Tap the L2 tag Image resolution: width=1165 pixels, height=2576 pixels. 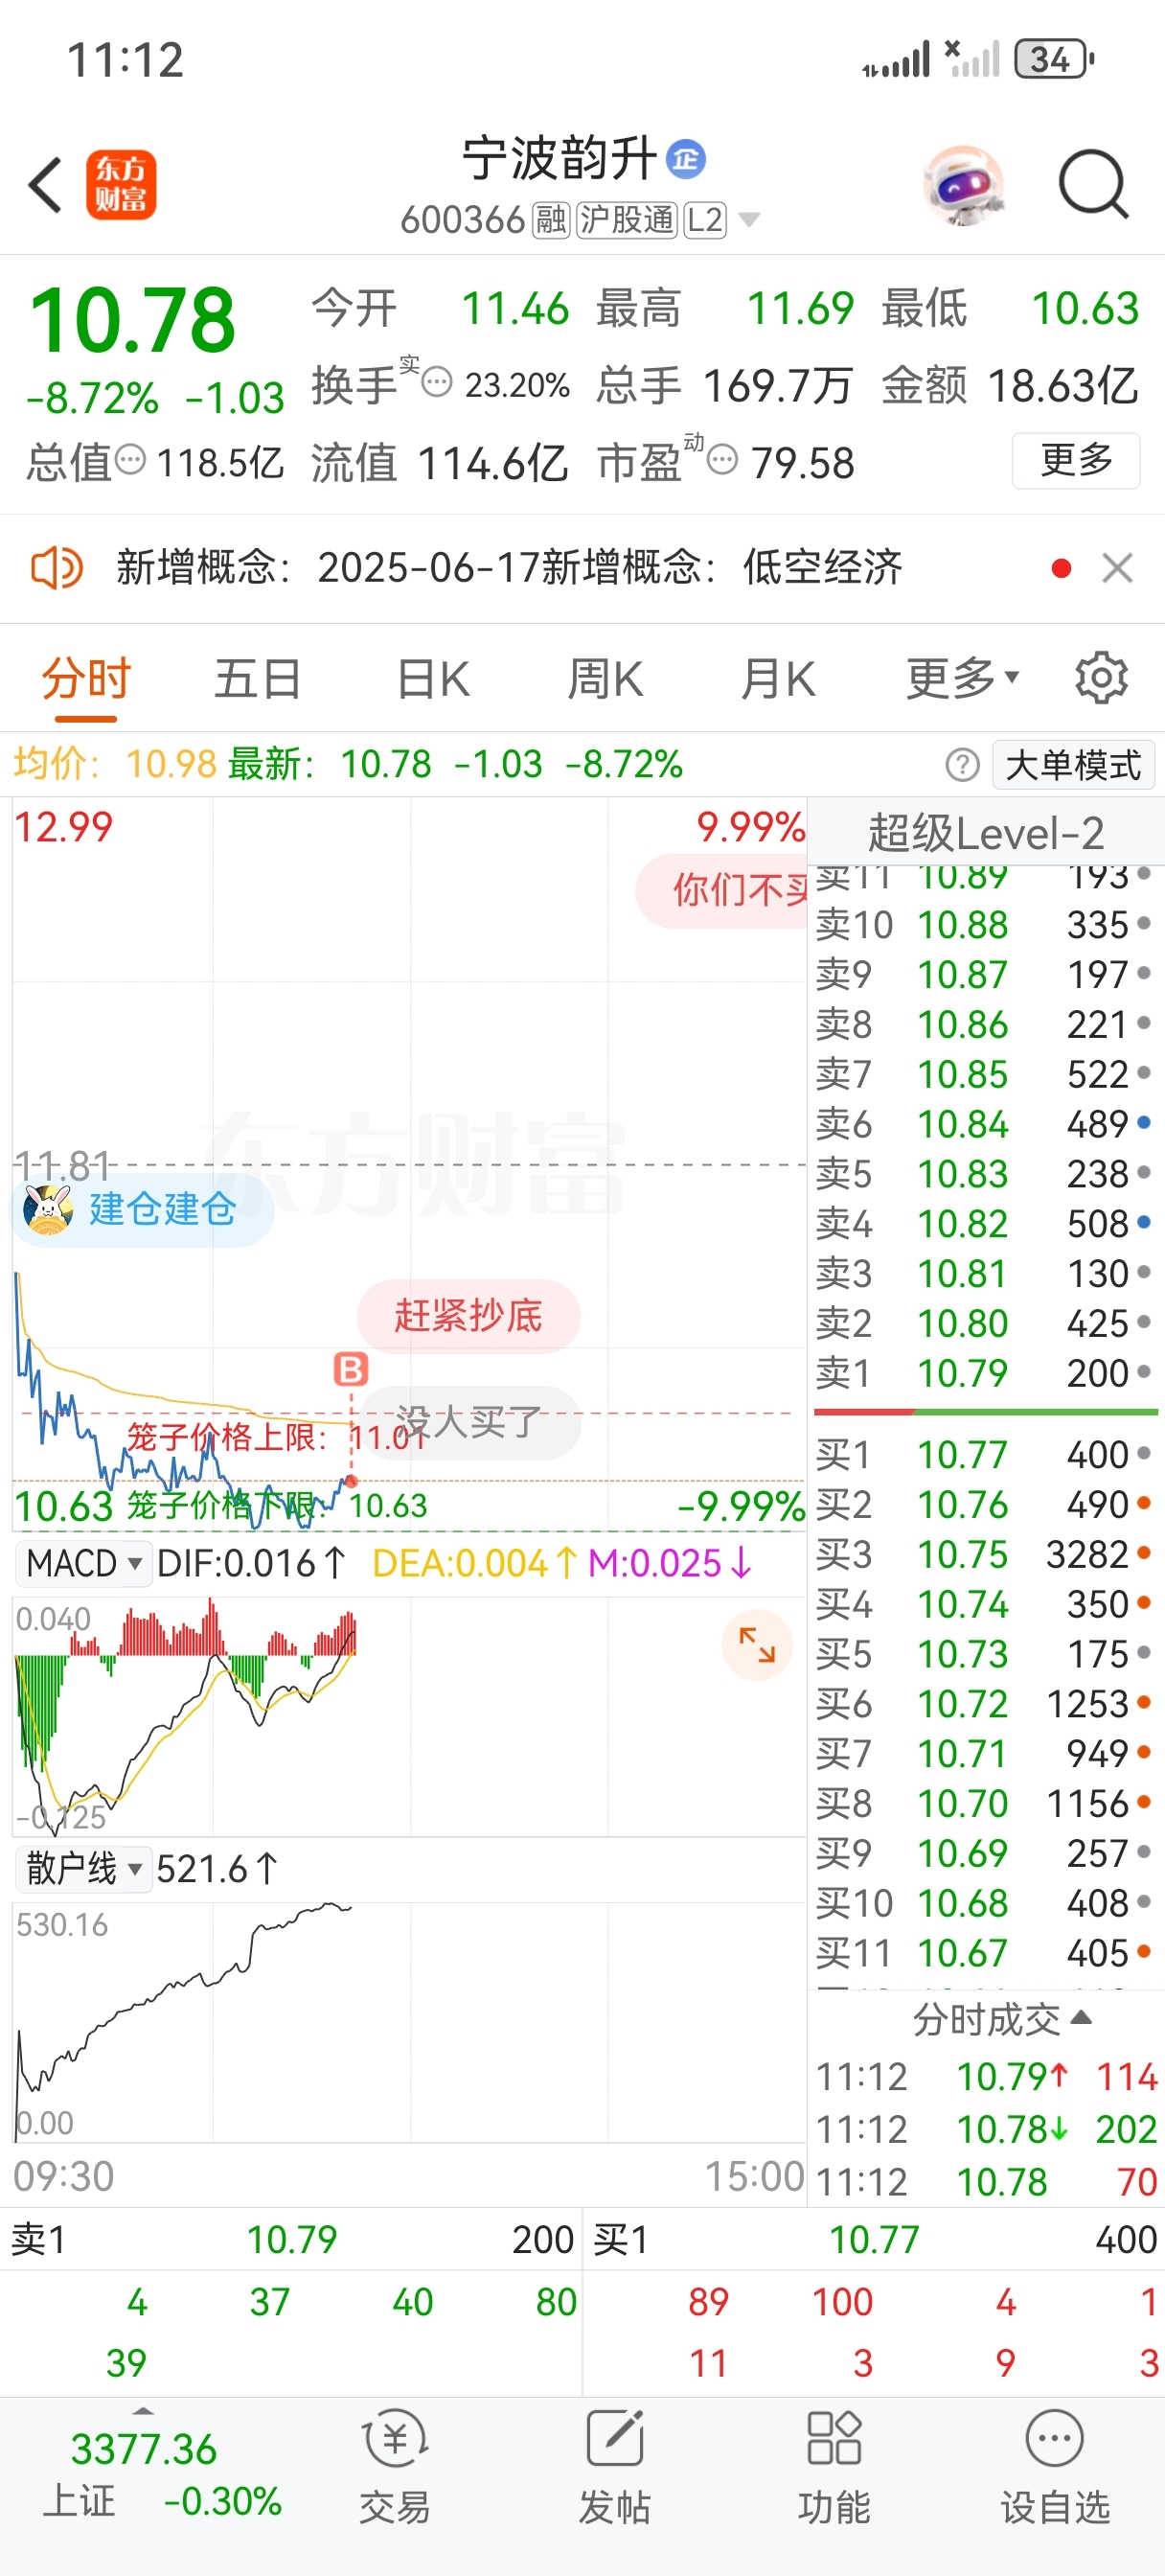(x=705, y=219)
